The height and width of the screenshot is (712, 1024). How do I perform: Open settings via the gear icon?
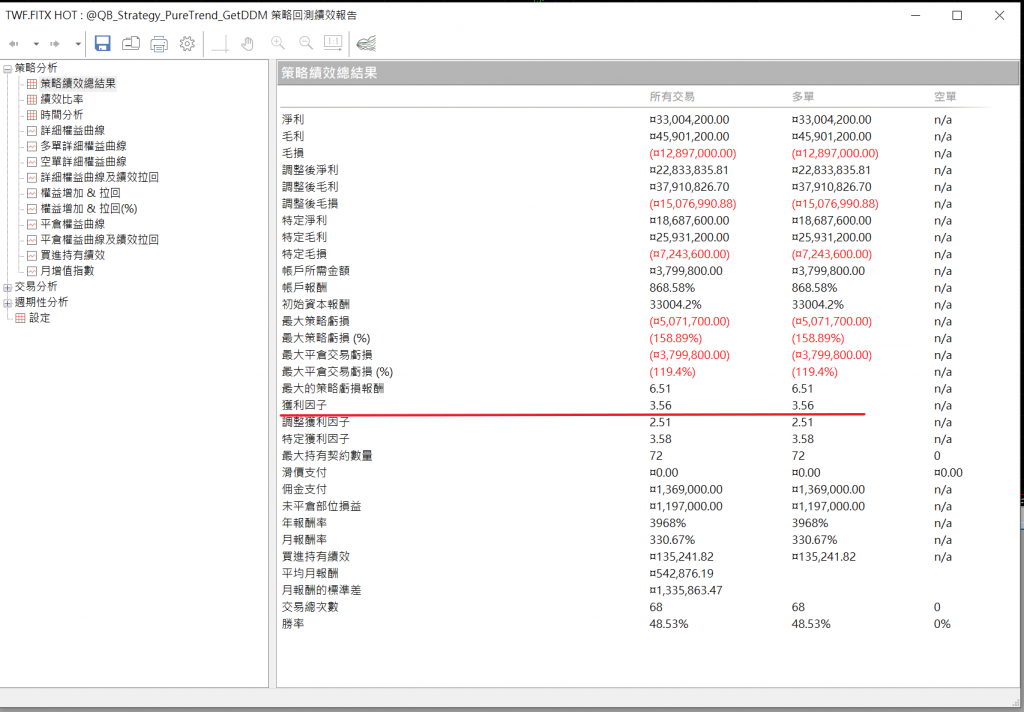pyautogui.click(x=187, y=43)
